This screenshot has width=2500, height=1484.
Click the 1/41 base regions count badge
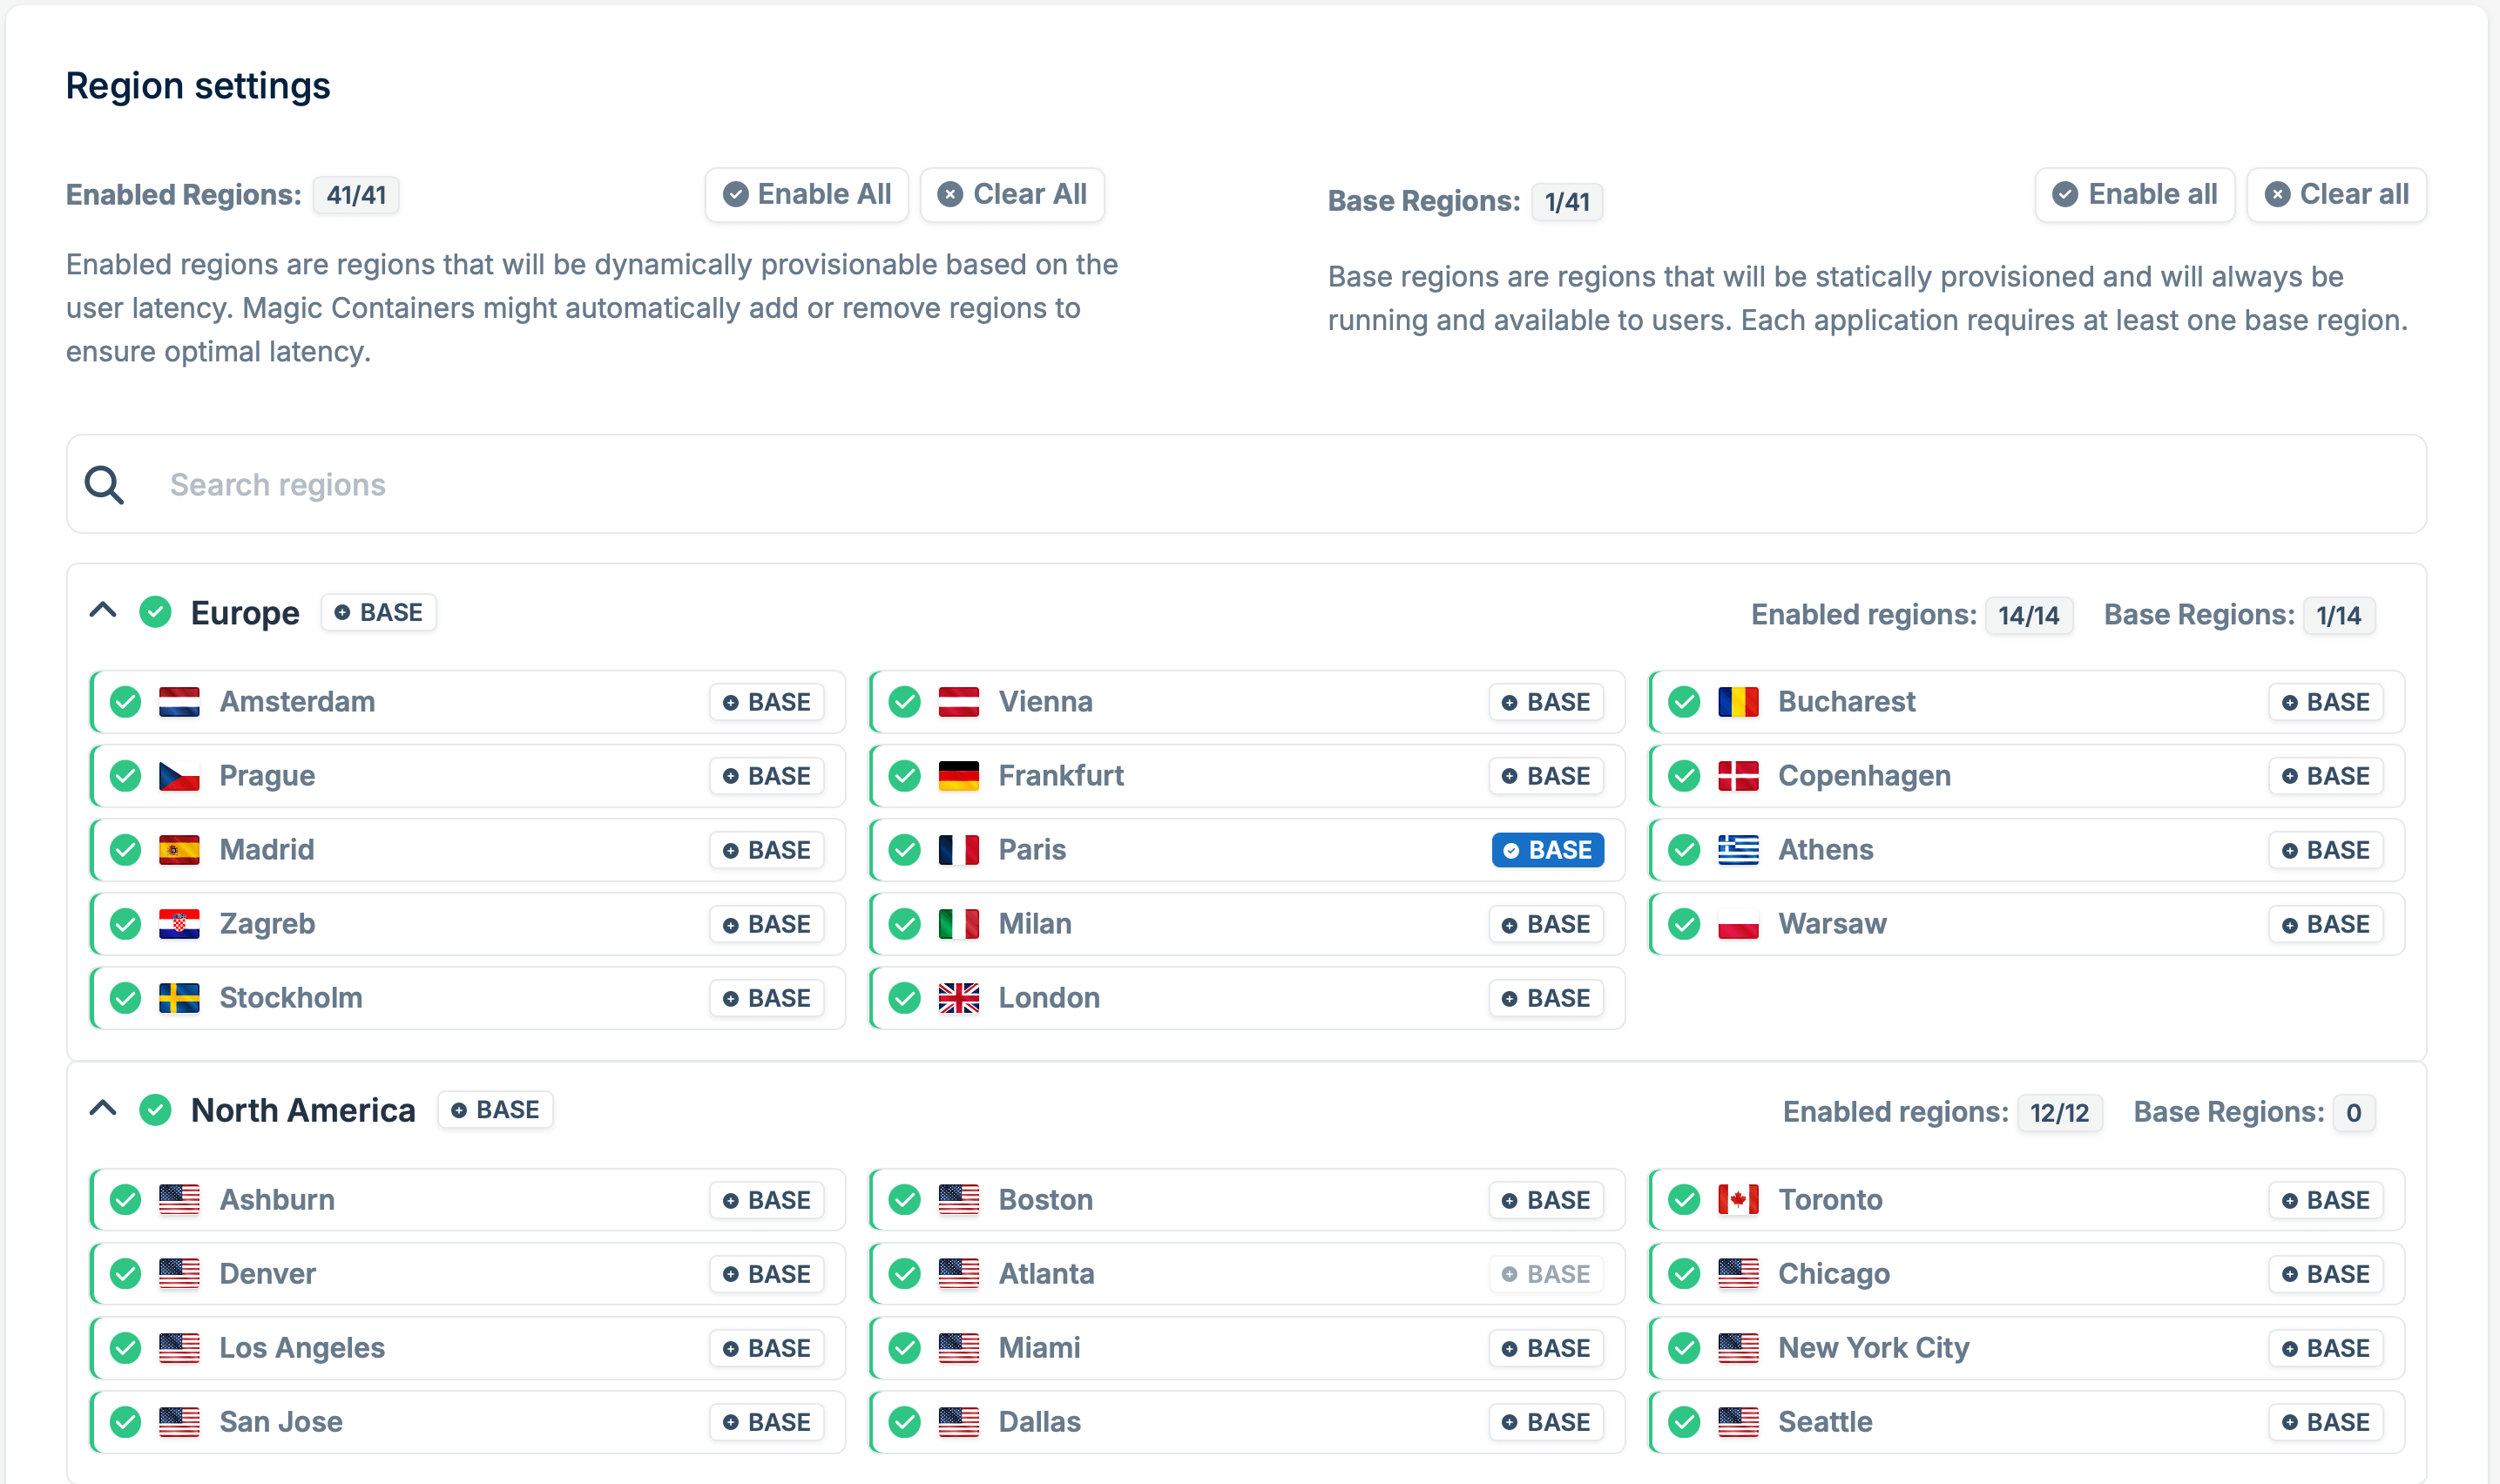tap(1567, 202)
